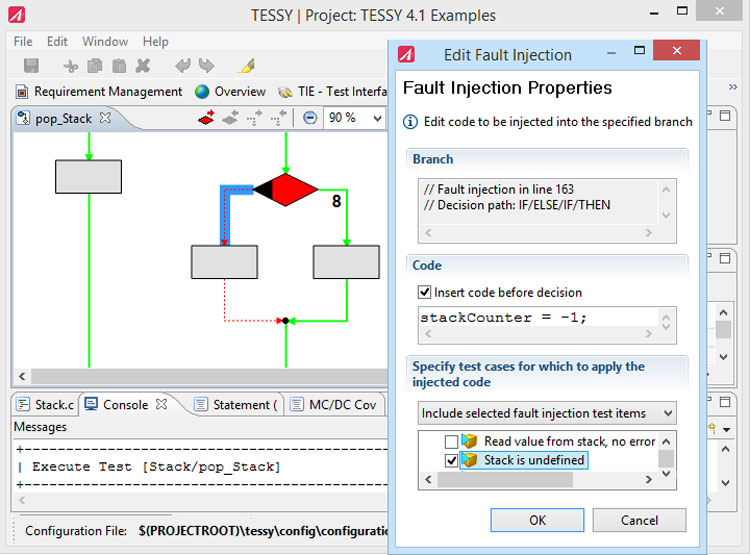This screenshot has width=750, height=555.
Task: Click the red diamond decision icon in the flow chart toolbar
Action: point(206,117)
